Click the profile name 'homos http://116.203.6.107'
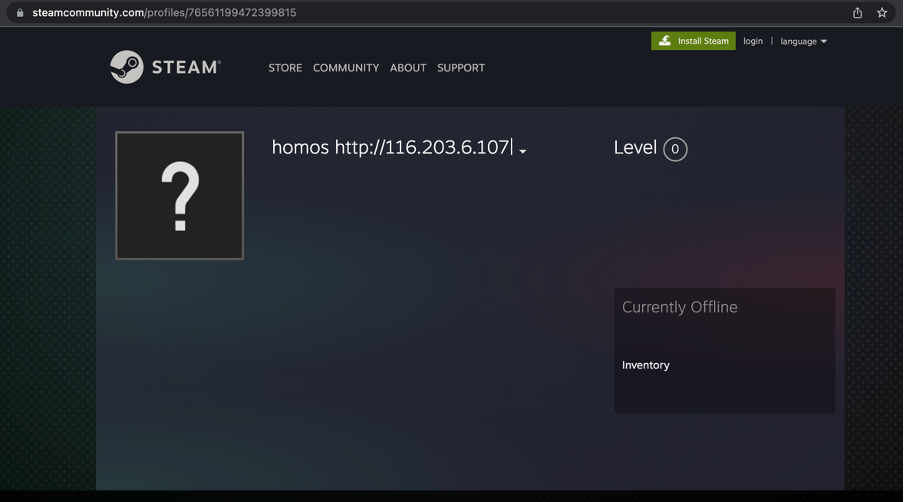Viewport: 904px width, 502px height. [x=391, y=148]
